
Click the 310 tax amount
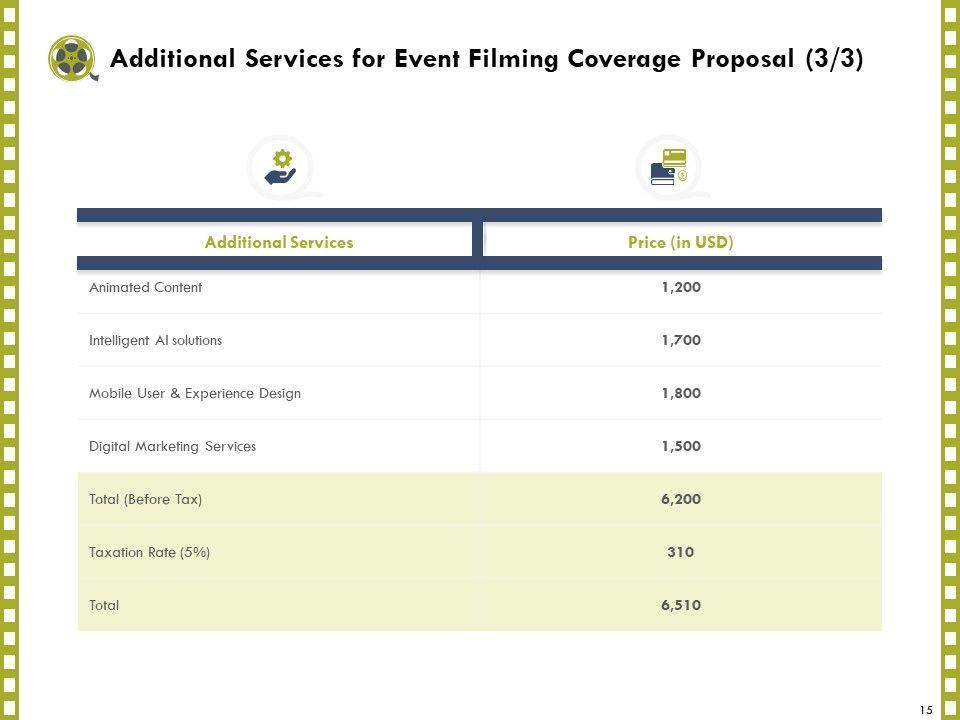click(x=680, y=552)
